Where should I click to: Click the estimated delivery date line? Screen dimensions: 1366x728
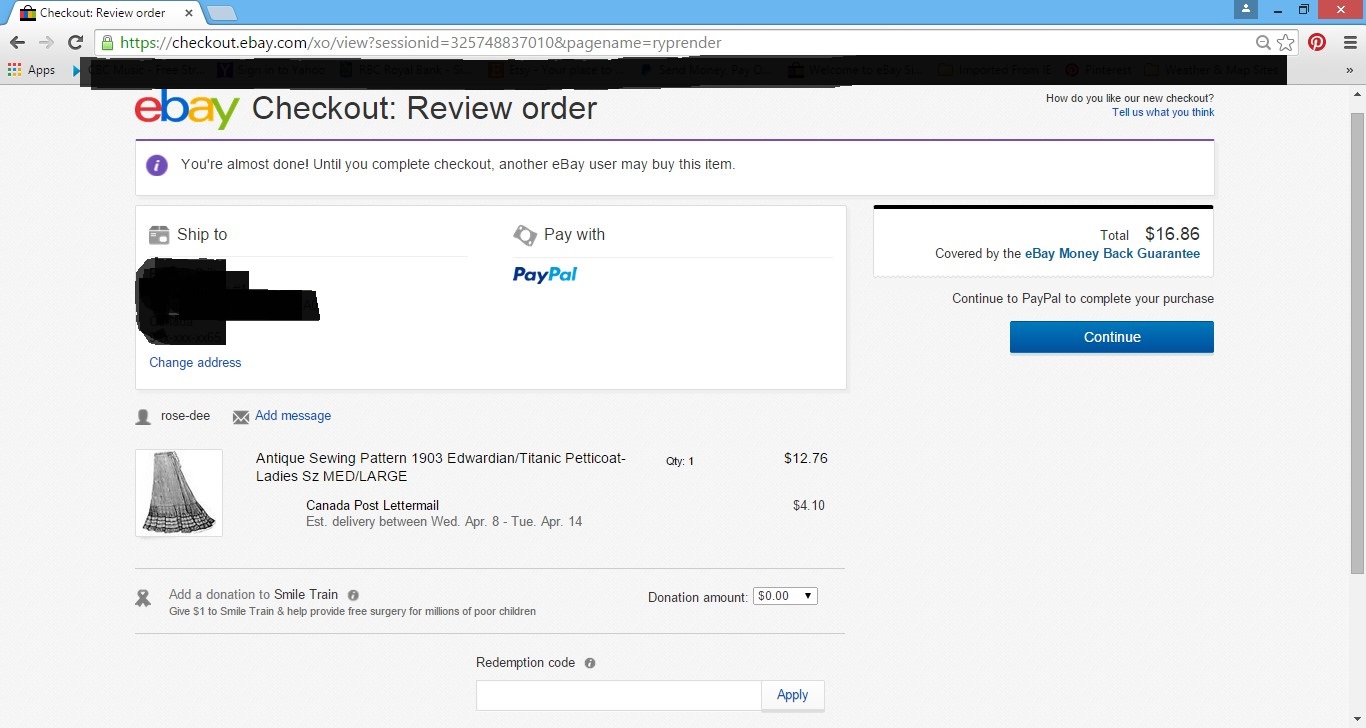pos(444,521)
